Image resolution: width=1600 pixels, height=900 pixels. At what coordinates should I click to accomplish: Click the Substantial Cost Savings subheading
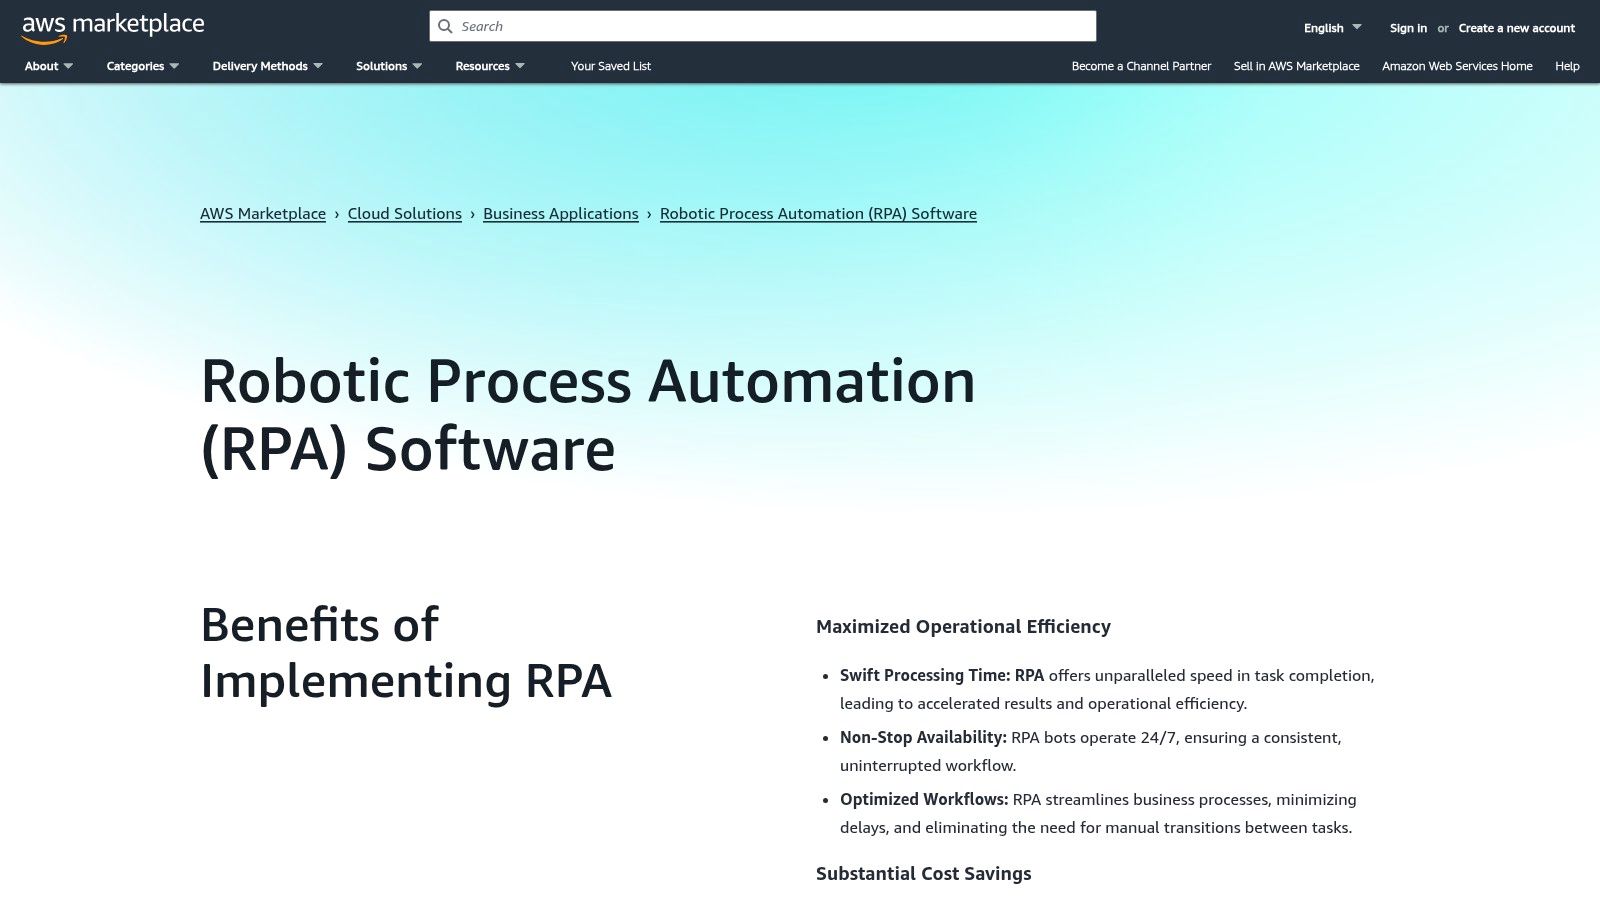[923, 873]
